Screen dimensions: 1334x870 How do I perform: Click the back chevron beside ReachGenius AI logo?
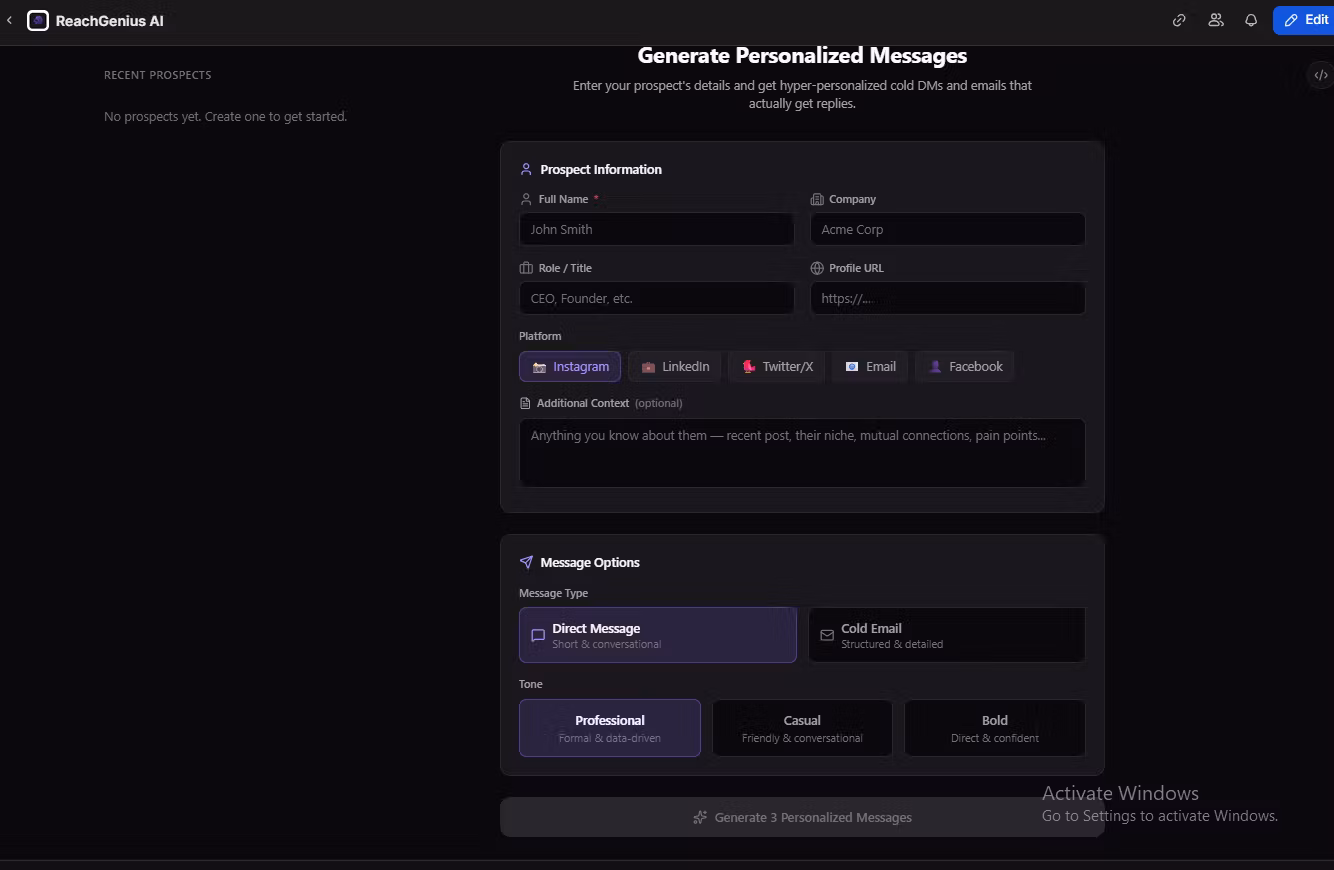click(x=10, y=20)
